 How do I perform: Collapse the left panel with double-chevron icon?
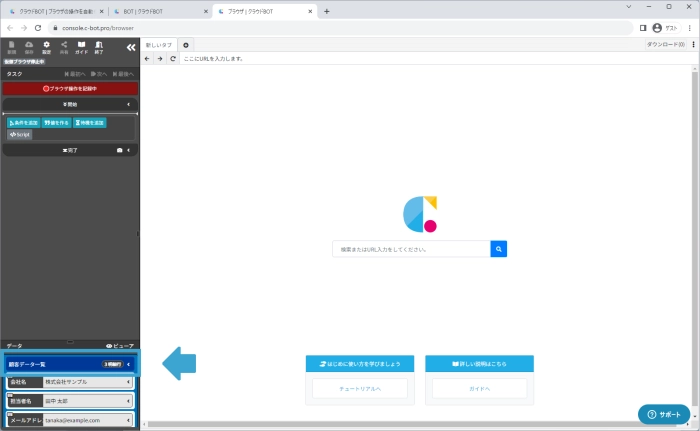tap(130, 46)
